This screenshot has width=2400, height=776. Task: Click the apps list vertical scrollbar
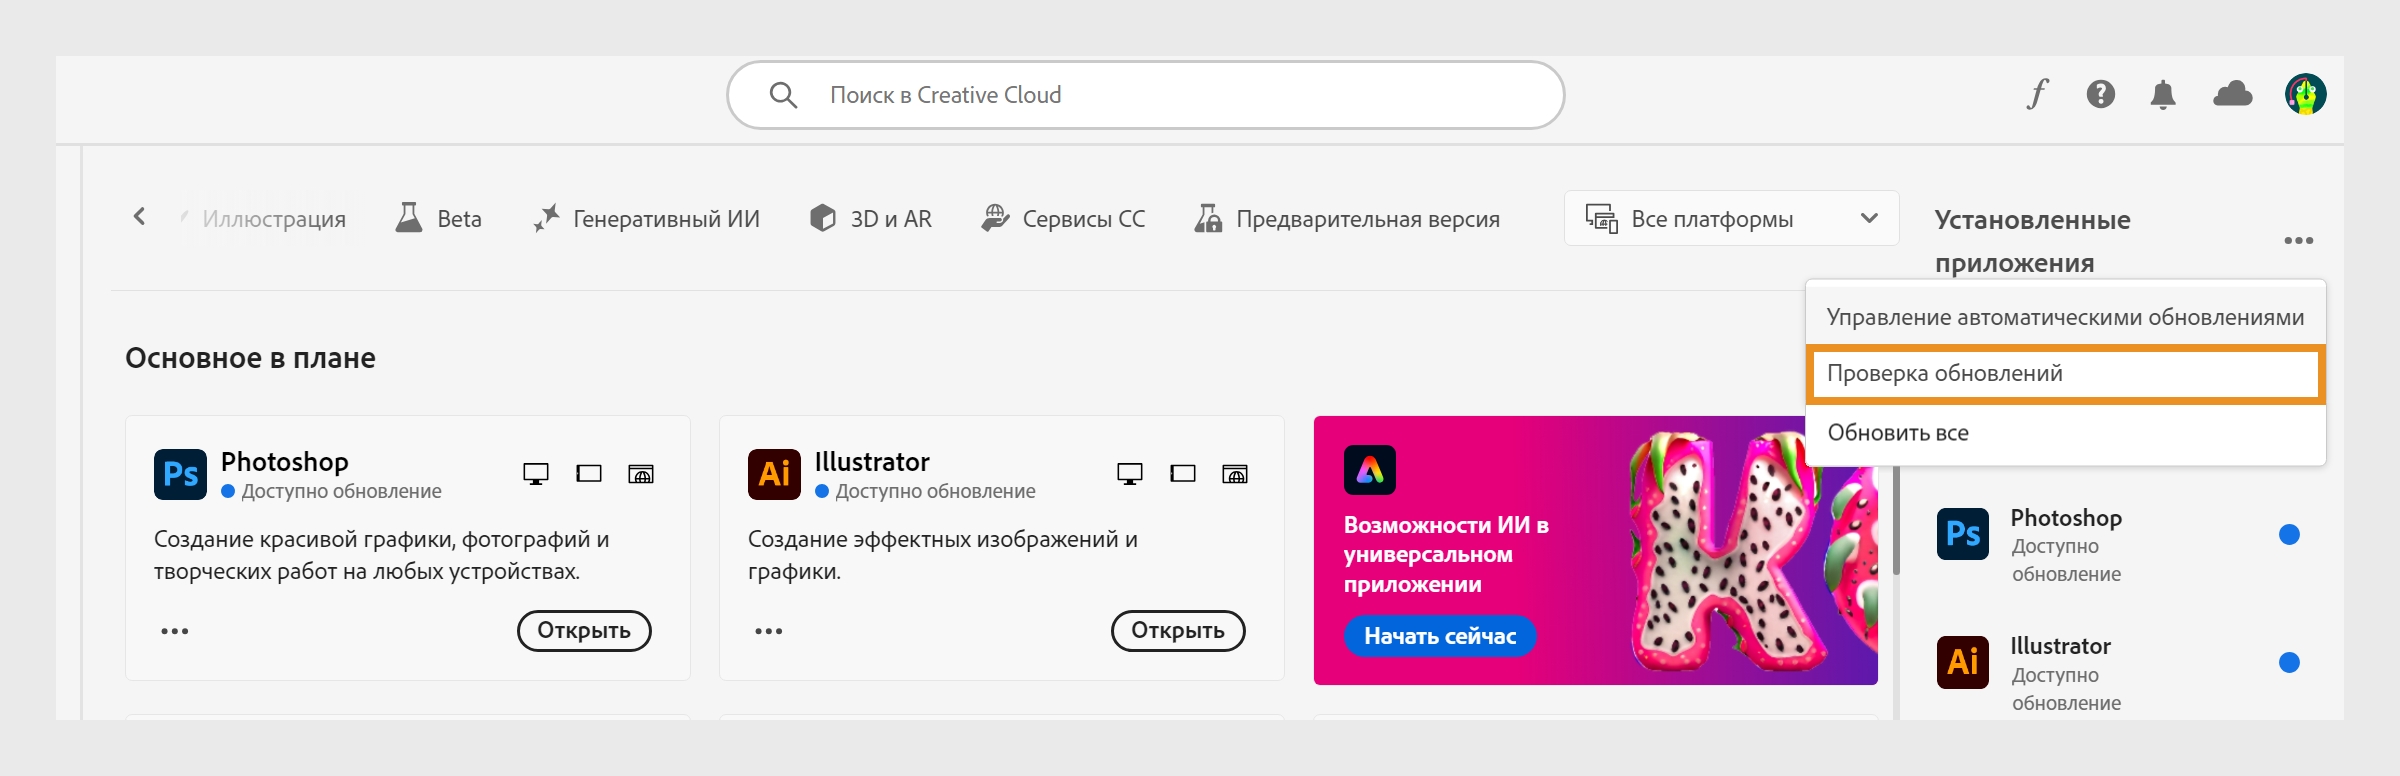tap(1896, 520)
